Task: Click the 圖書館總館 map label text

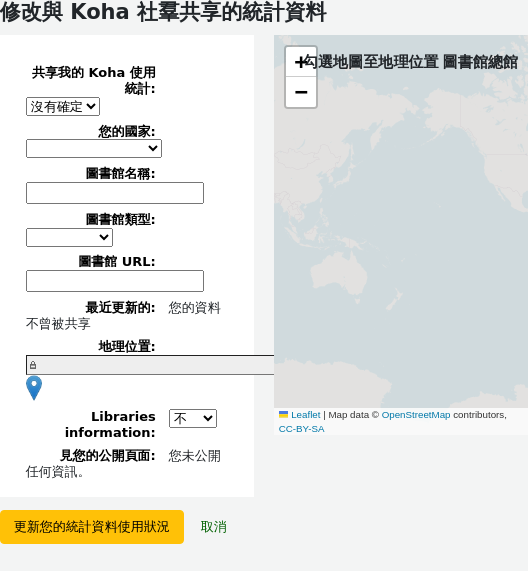Action: (x=480, y=62)
